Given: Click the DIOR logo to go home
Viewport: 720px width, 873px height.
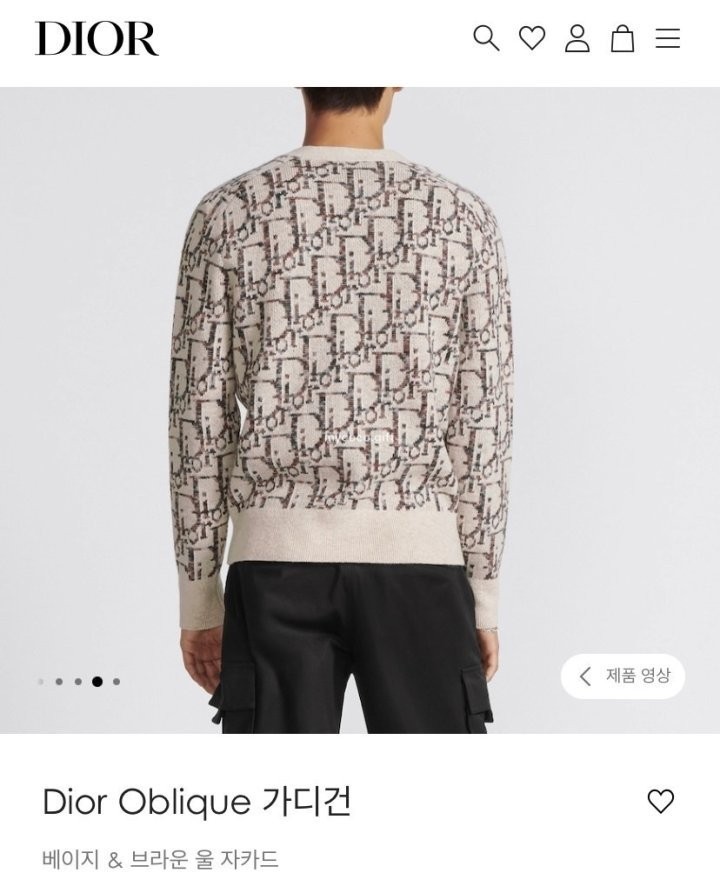Looking at the screenshot, I should tap(97, 38).
